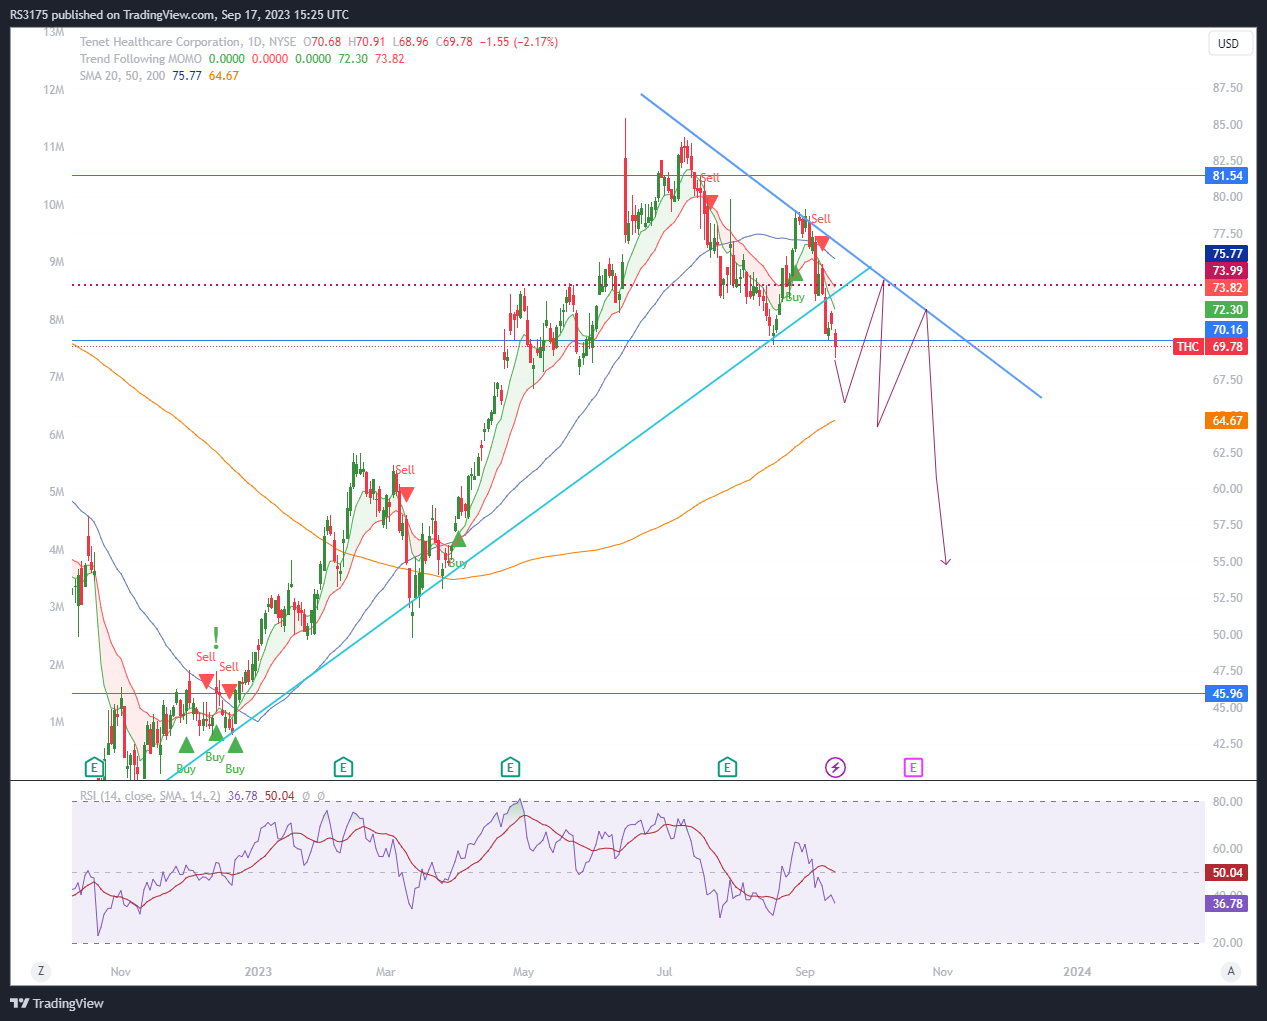This screenshot has height=1021, width=1267.
Task: Open the TradingView logo link
Action: point(57,1003)
